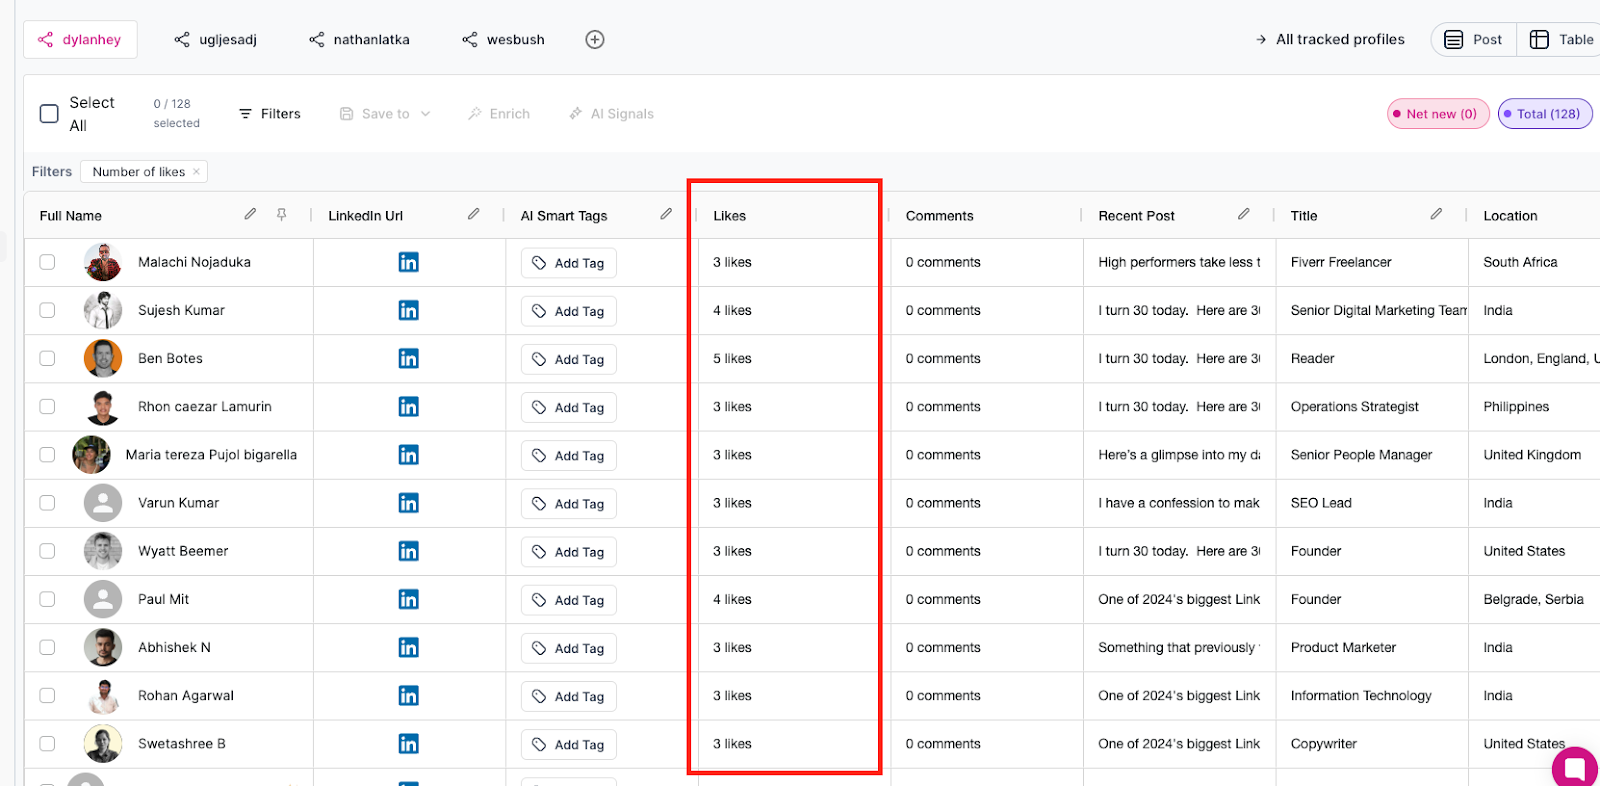Click Varun Kumar's recent post text
This screenshot has width=1600, height=786.
coord(1179,503)
